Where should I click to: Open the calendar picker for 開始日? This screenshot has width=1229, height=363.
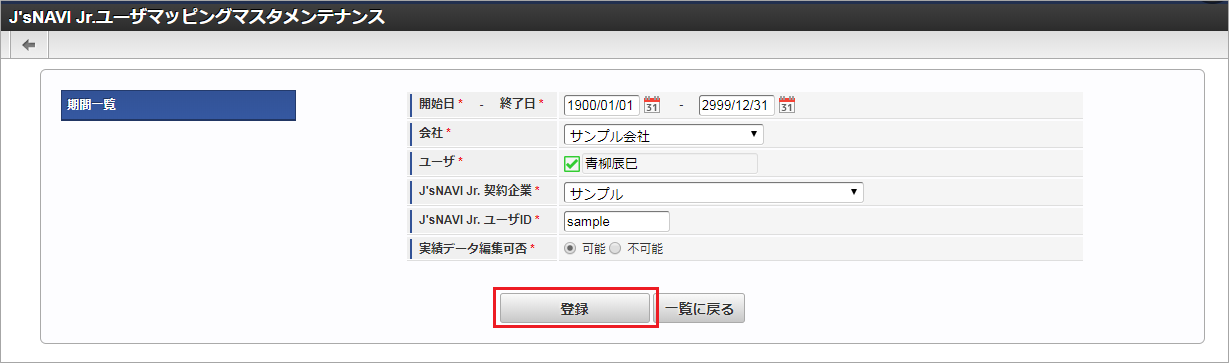652,105
